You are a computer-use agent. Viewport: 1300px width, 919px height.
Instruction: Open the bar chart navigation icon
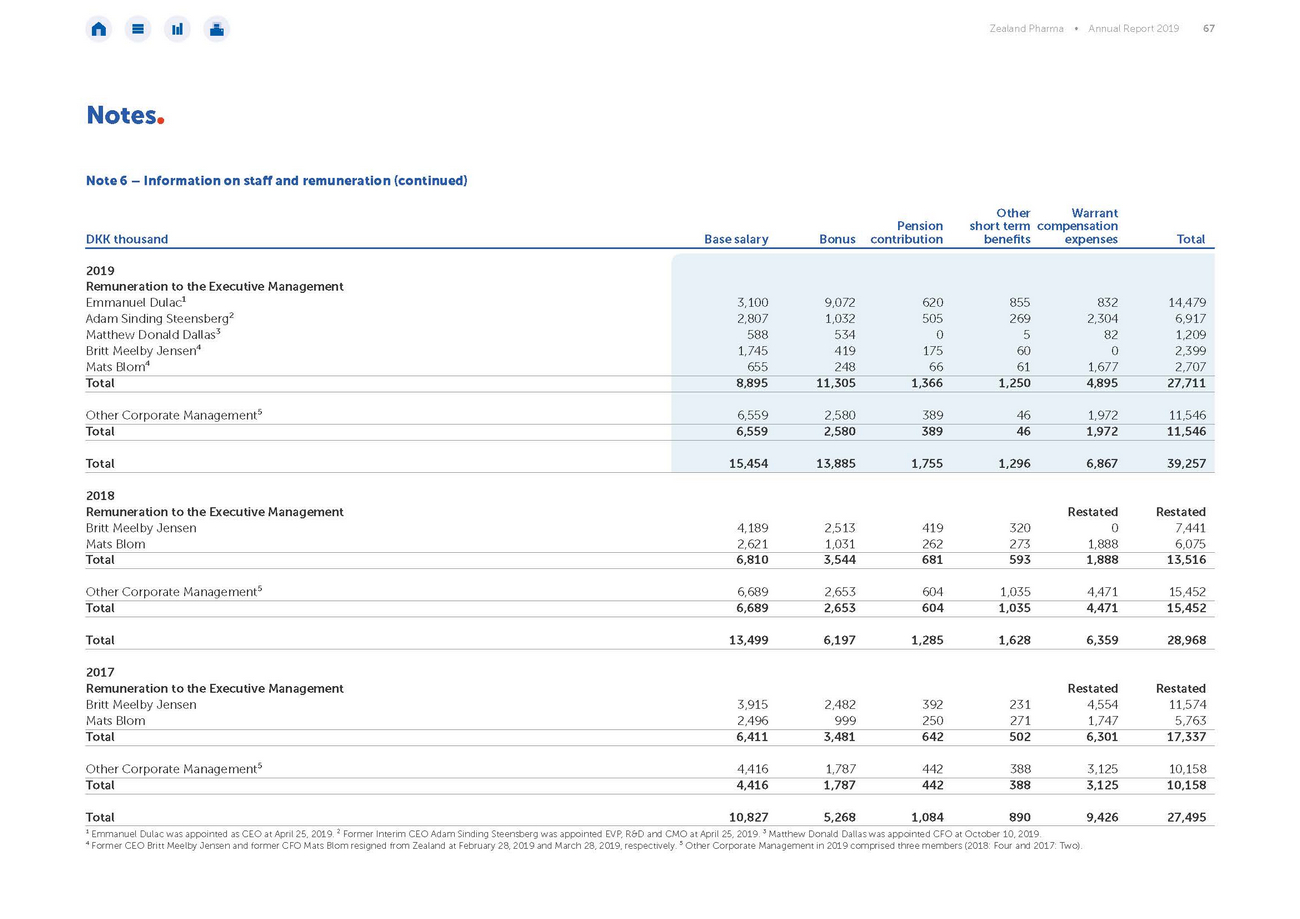coord(177,29)
